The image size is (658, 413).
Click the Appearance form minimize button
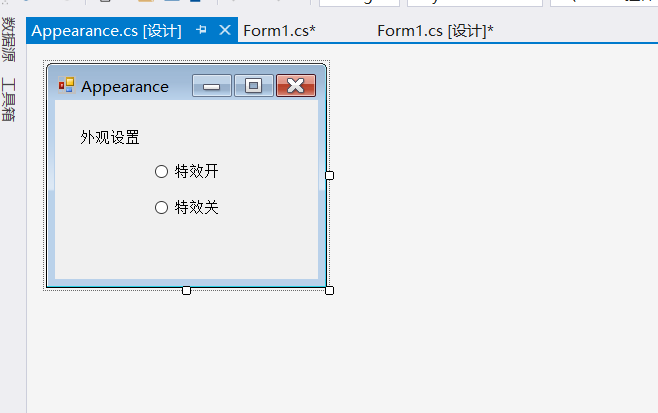(x=212, y=86)
